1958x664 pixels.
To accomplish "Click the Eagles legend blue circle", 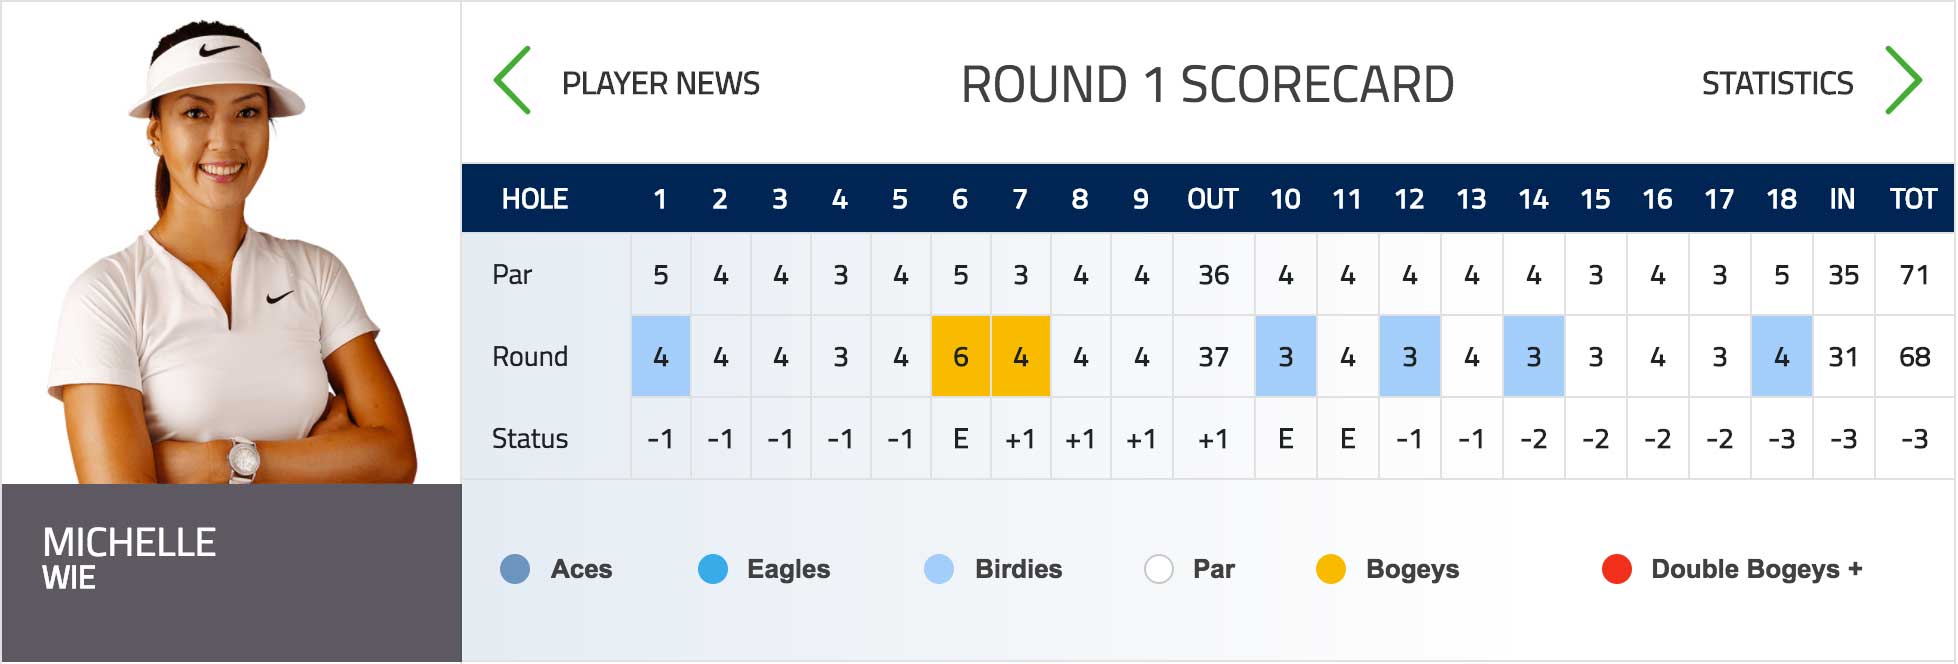I will [713, 569].
